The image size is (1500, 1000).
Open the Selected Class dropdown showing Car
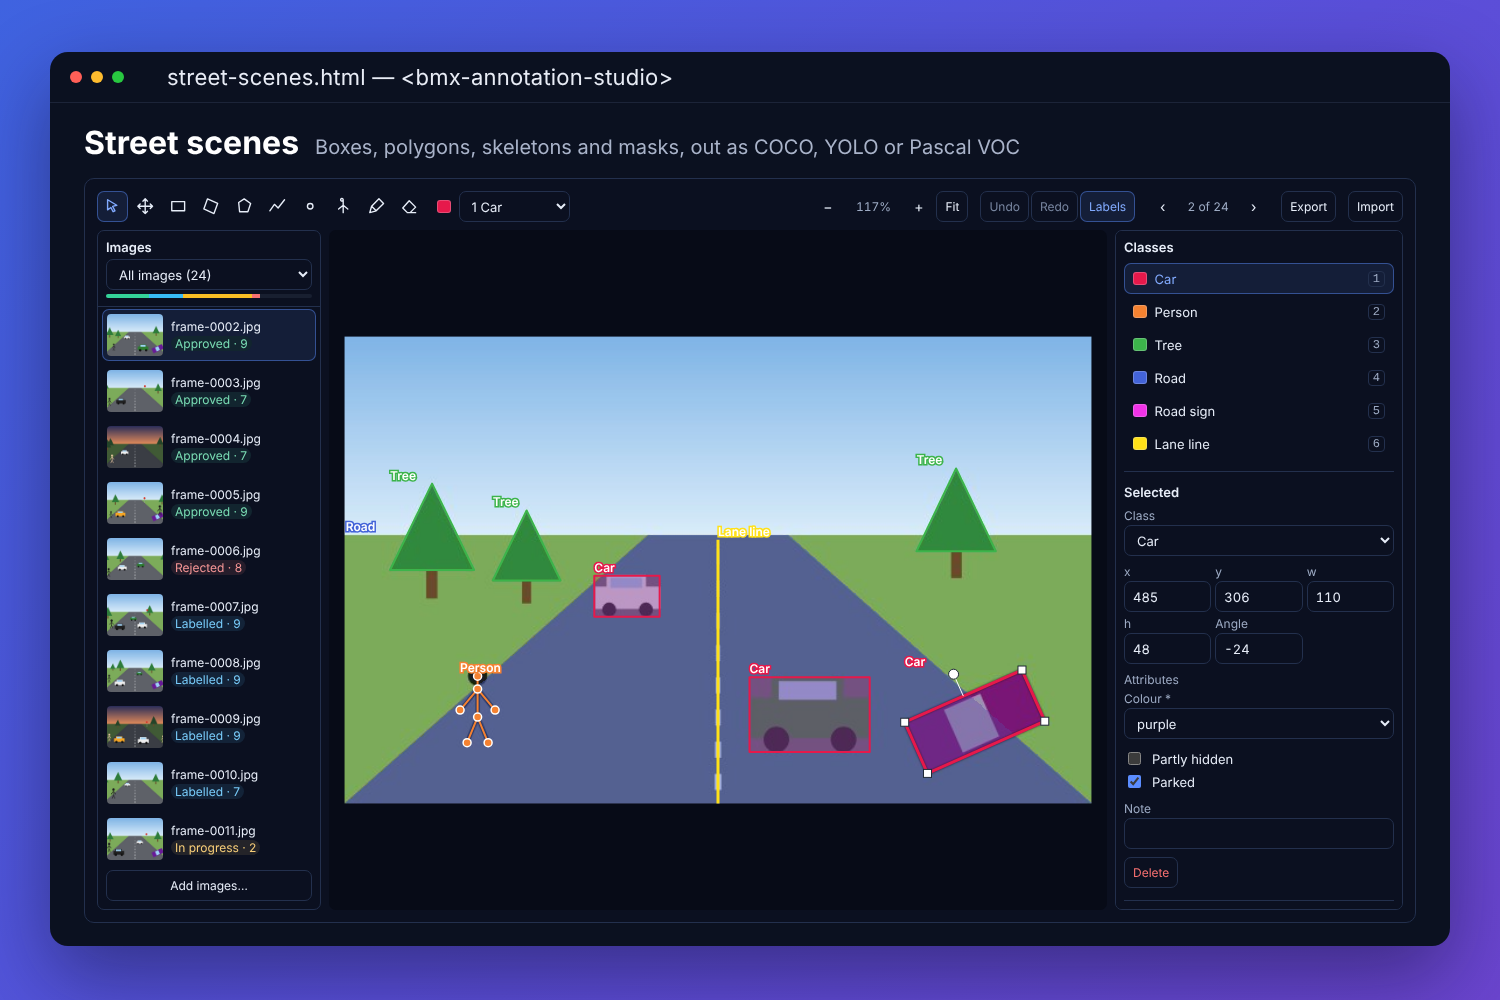tap(1258, 541)
